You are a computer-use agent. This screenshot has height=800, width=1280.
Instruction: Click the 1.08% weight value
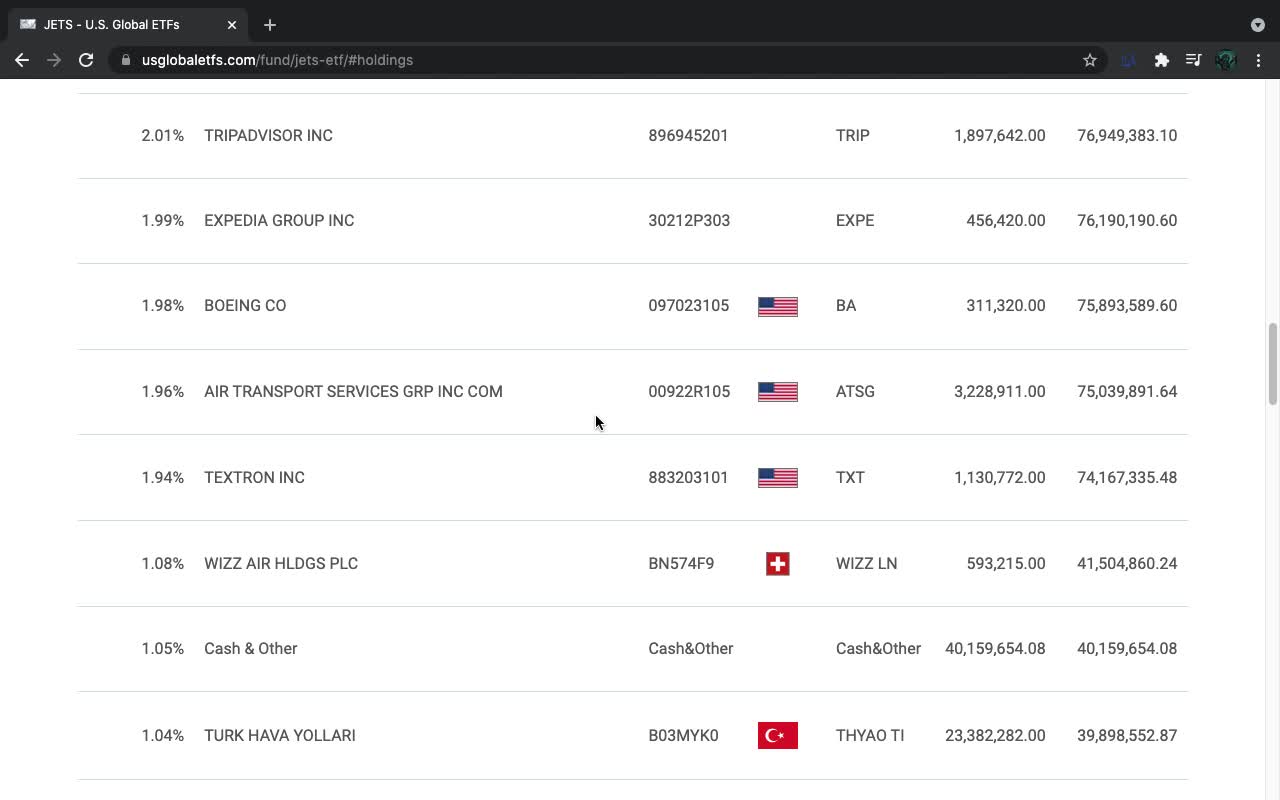pyautogui.click(x=163, y=563)
